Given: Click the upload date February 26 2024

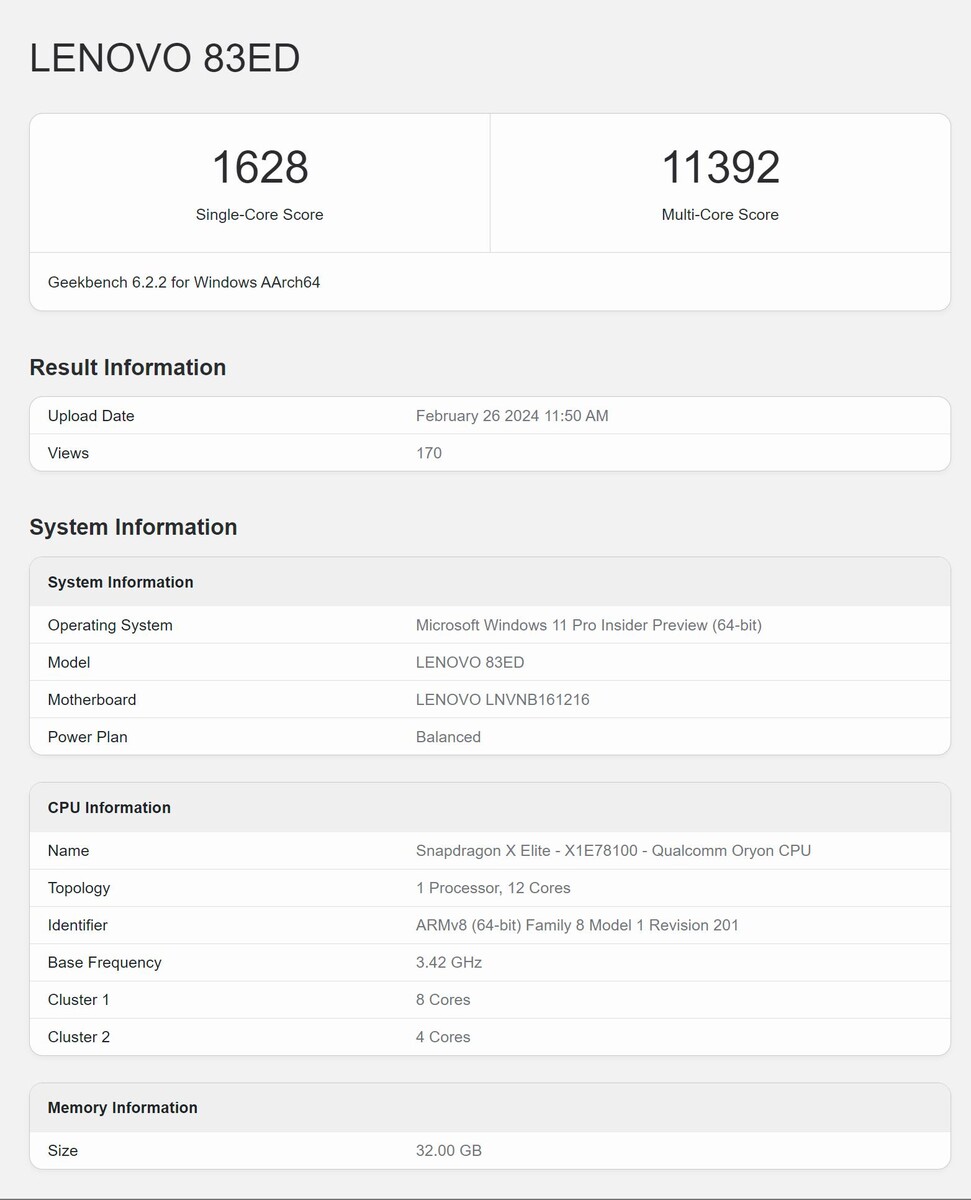Looking at the screenshot, I should (512, 416).
